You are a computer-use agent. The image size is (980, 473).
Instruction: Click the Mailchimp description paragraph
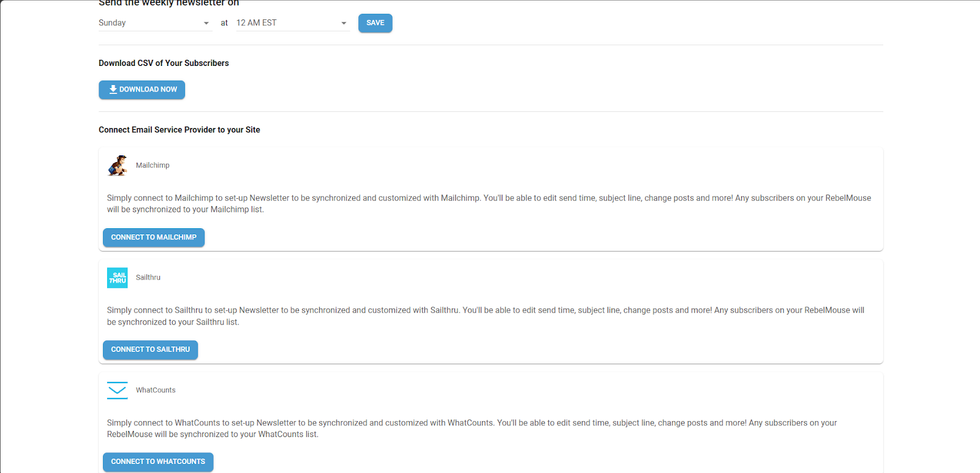coord(488,204)
